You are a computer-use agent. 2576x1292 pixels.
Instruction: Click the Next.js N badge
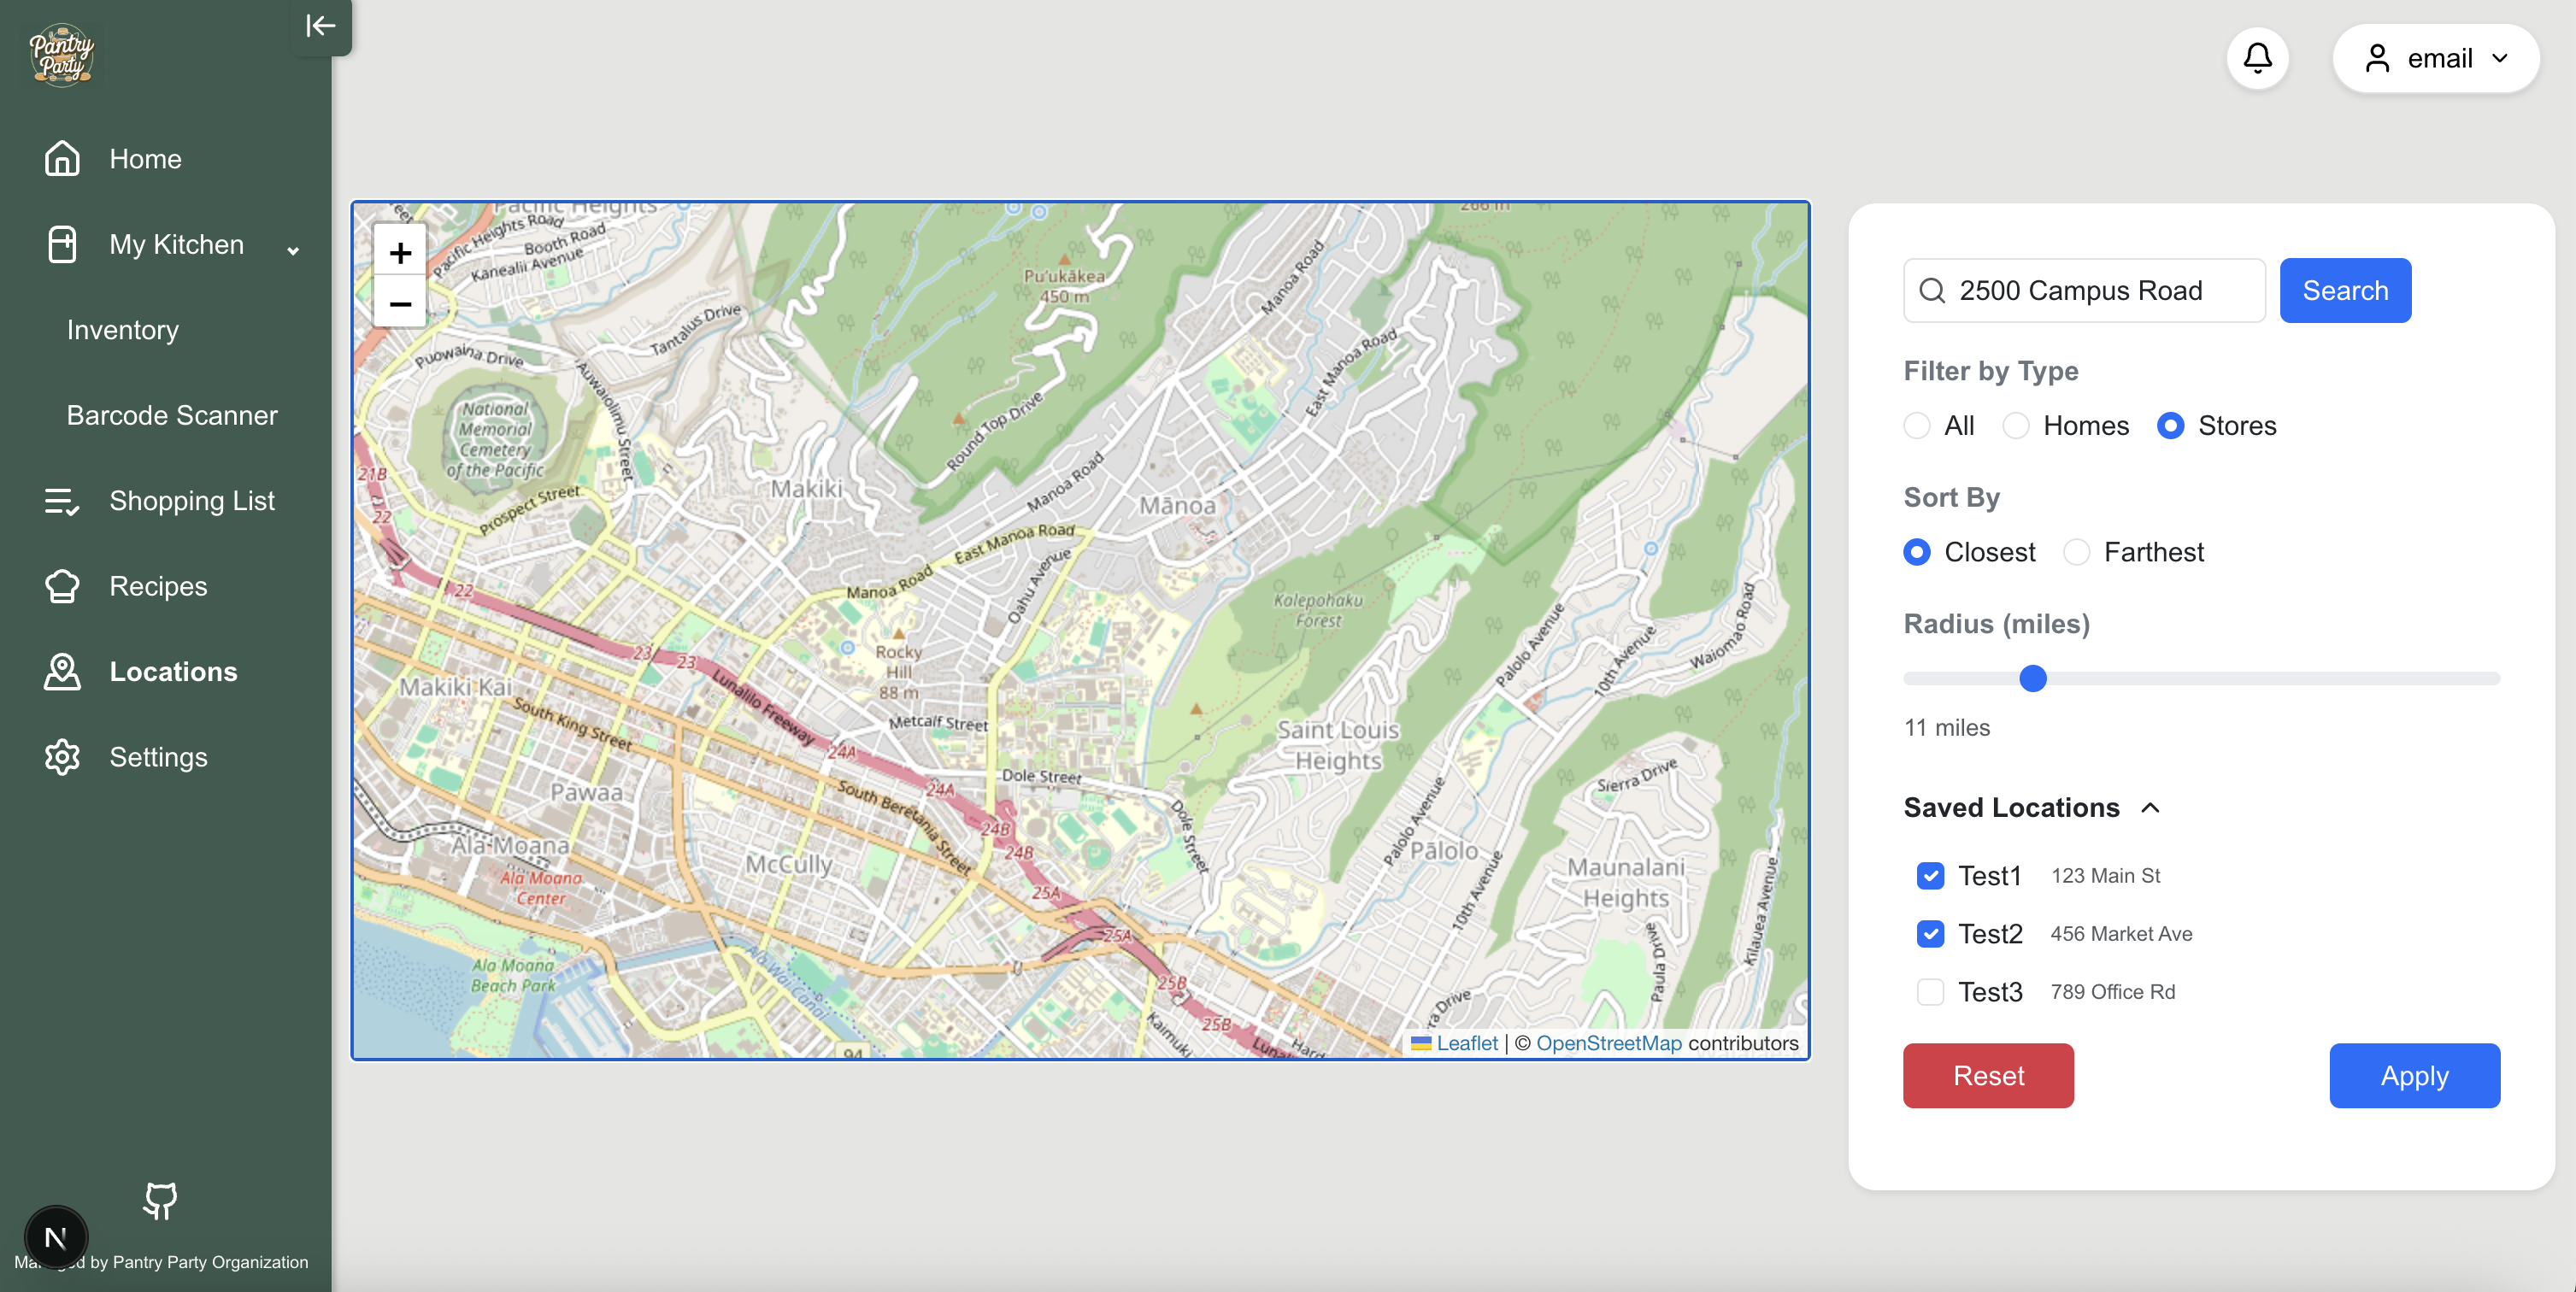point(56,1238)
